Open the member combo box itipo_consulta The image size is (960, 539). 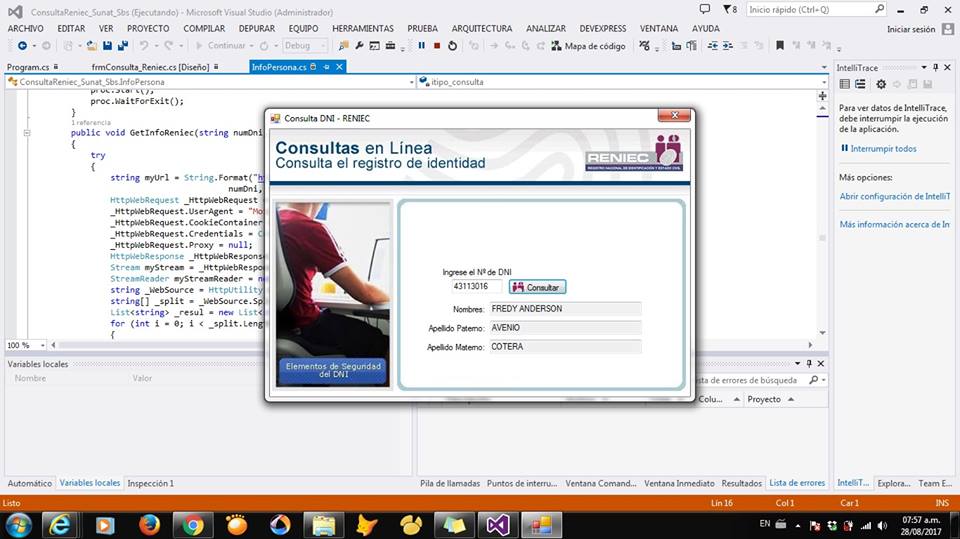coord(623,82)
